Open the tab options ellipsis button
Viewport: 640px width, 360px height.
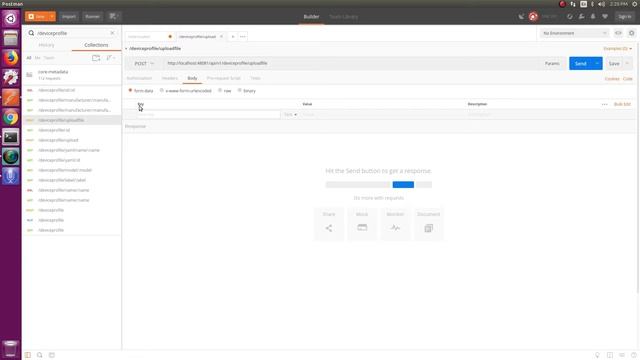tap(243, 37)
